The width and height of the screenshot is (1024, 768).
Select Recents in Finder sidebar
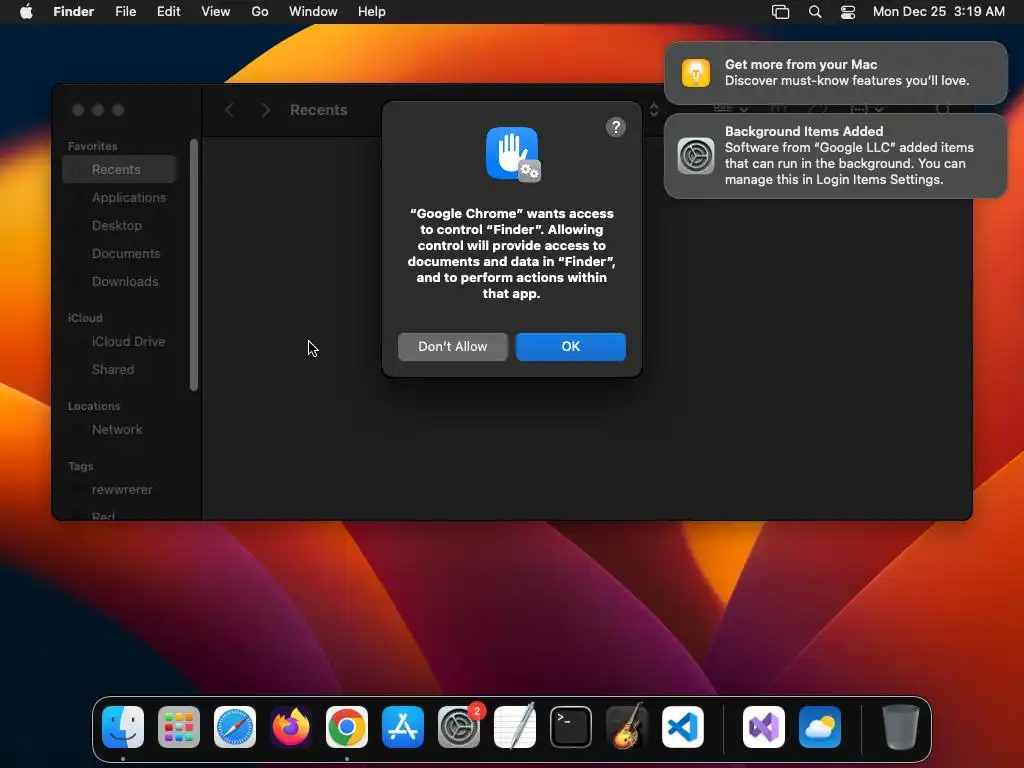120,169
